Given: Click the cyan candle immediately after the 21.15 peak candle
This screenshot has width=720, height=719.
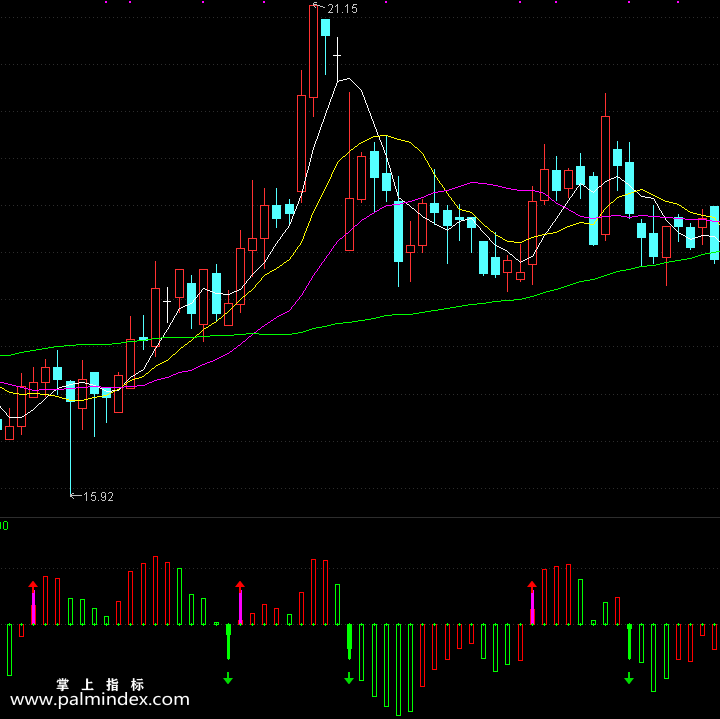Looking at the screenshot, I should [x=326, y=46].
